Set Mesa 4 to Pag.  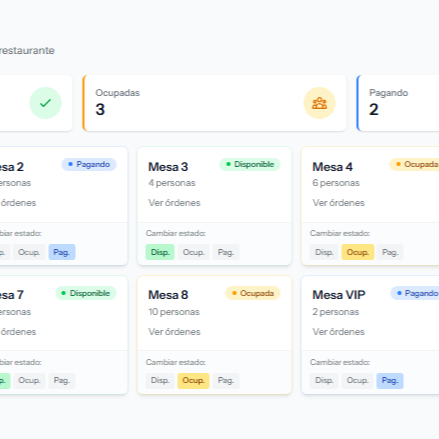pyautogui.click(x=390, y=252)
